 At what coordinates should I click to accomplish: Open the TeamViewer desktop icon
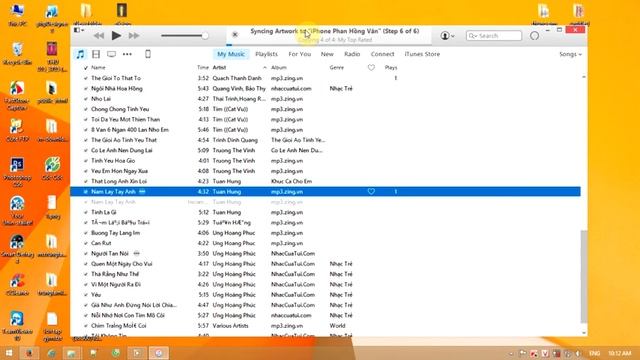(x=17, y=326)
